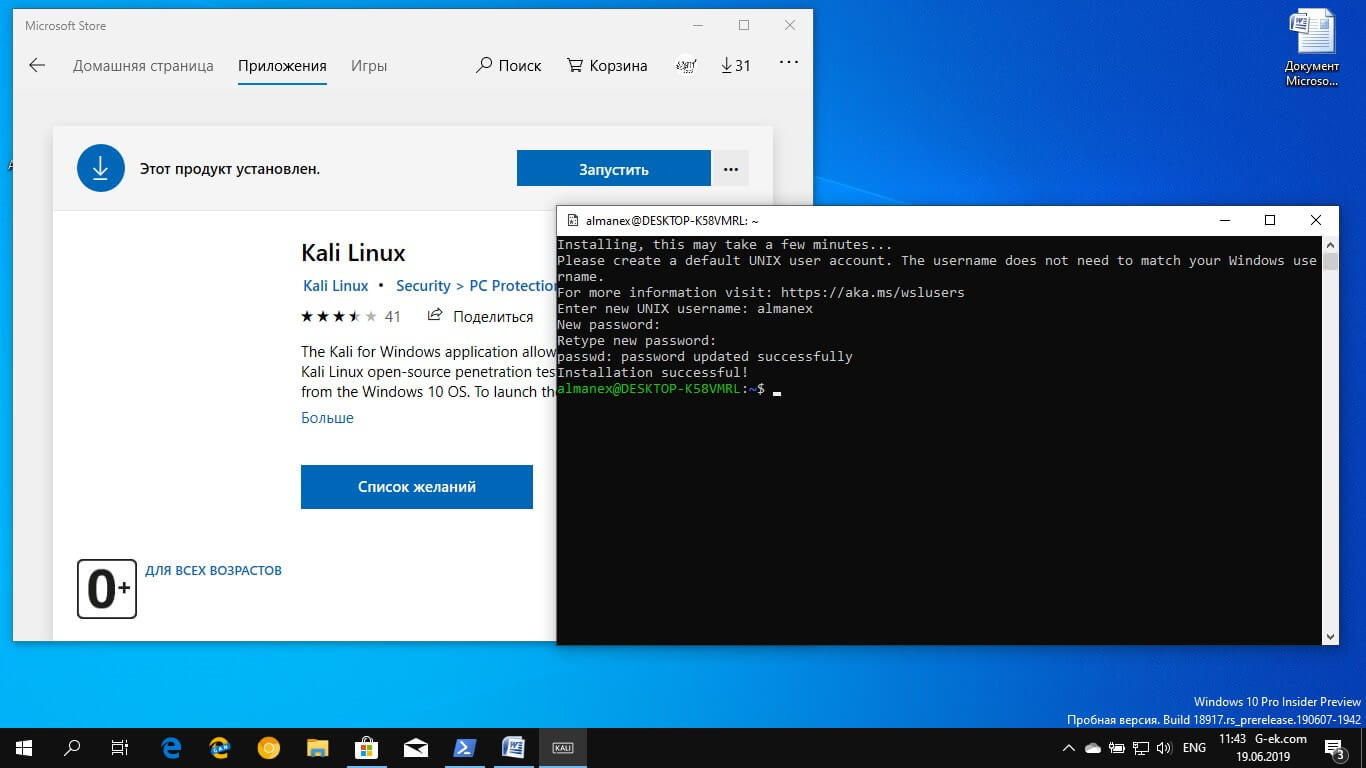Open Mail app from taskbar
The height and width of the screenshot is (768, 1366).
(x=415, y=747)
